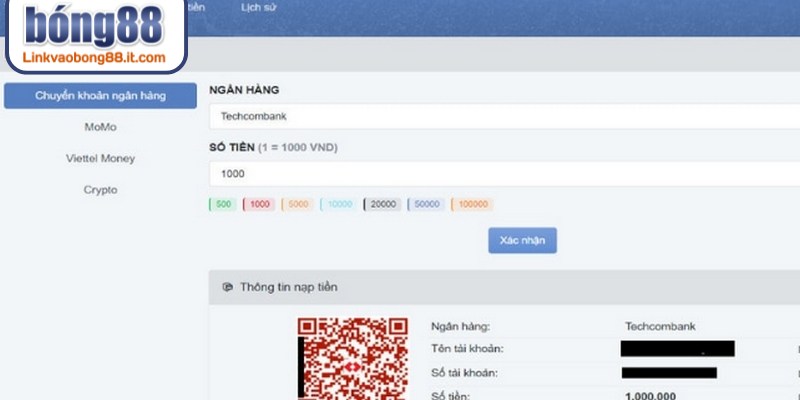Click the Tên tài khoản label
This screenshot has height=400, width=800.
[x=467, y=349]
